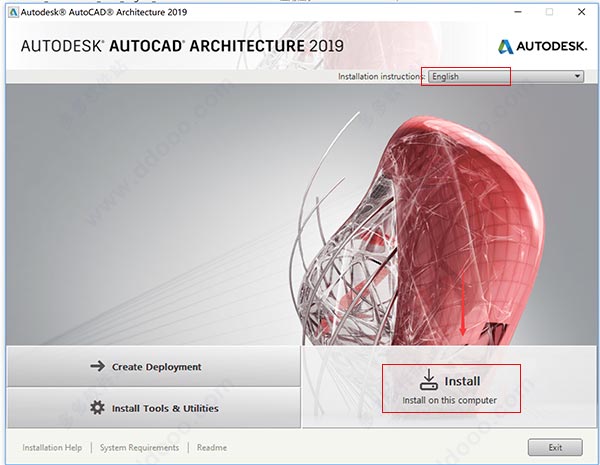The height and width of the screenshot is (465, 600).
Task: View System Requirements link
Action: pos(139,447)
